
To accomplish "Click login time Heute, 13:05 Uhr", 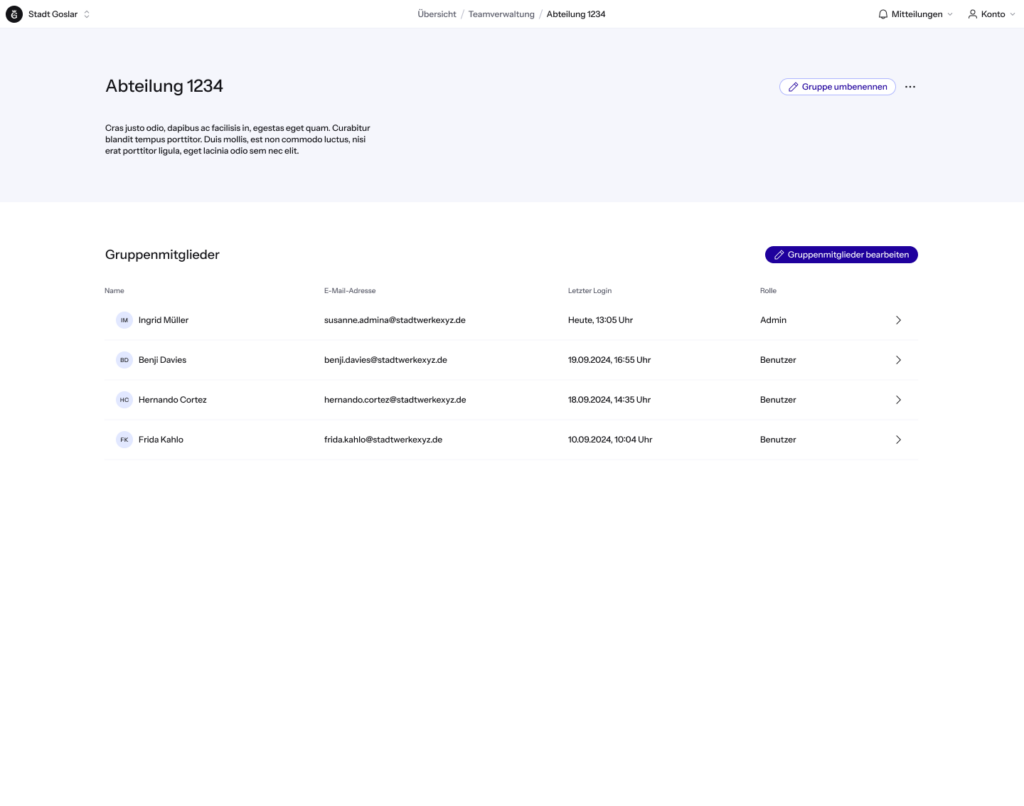I will pos(600,320).
